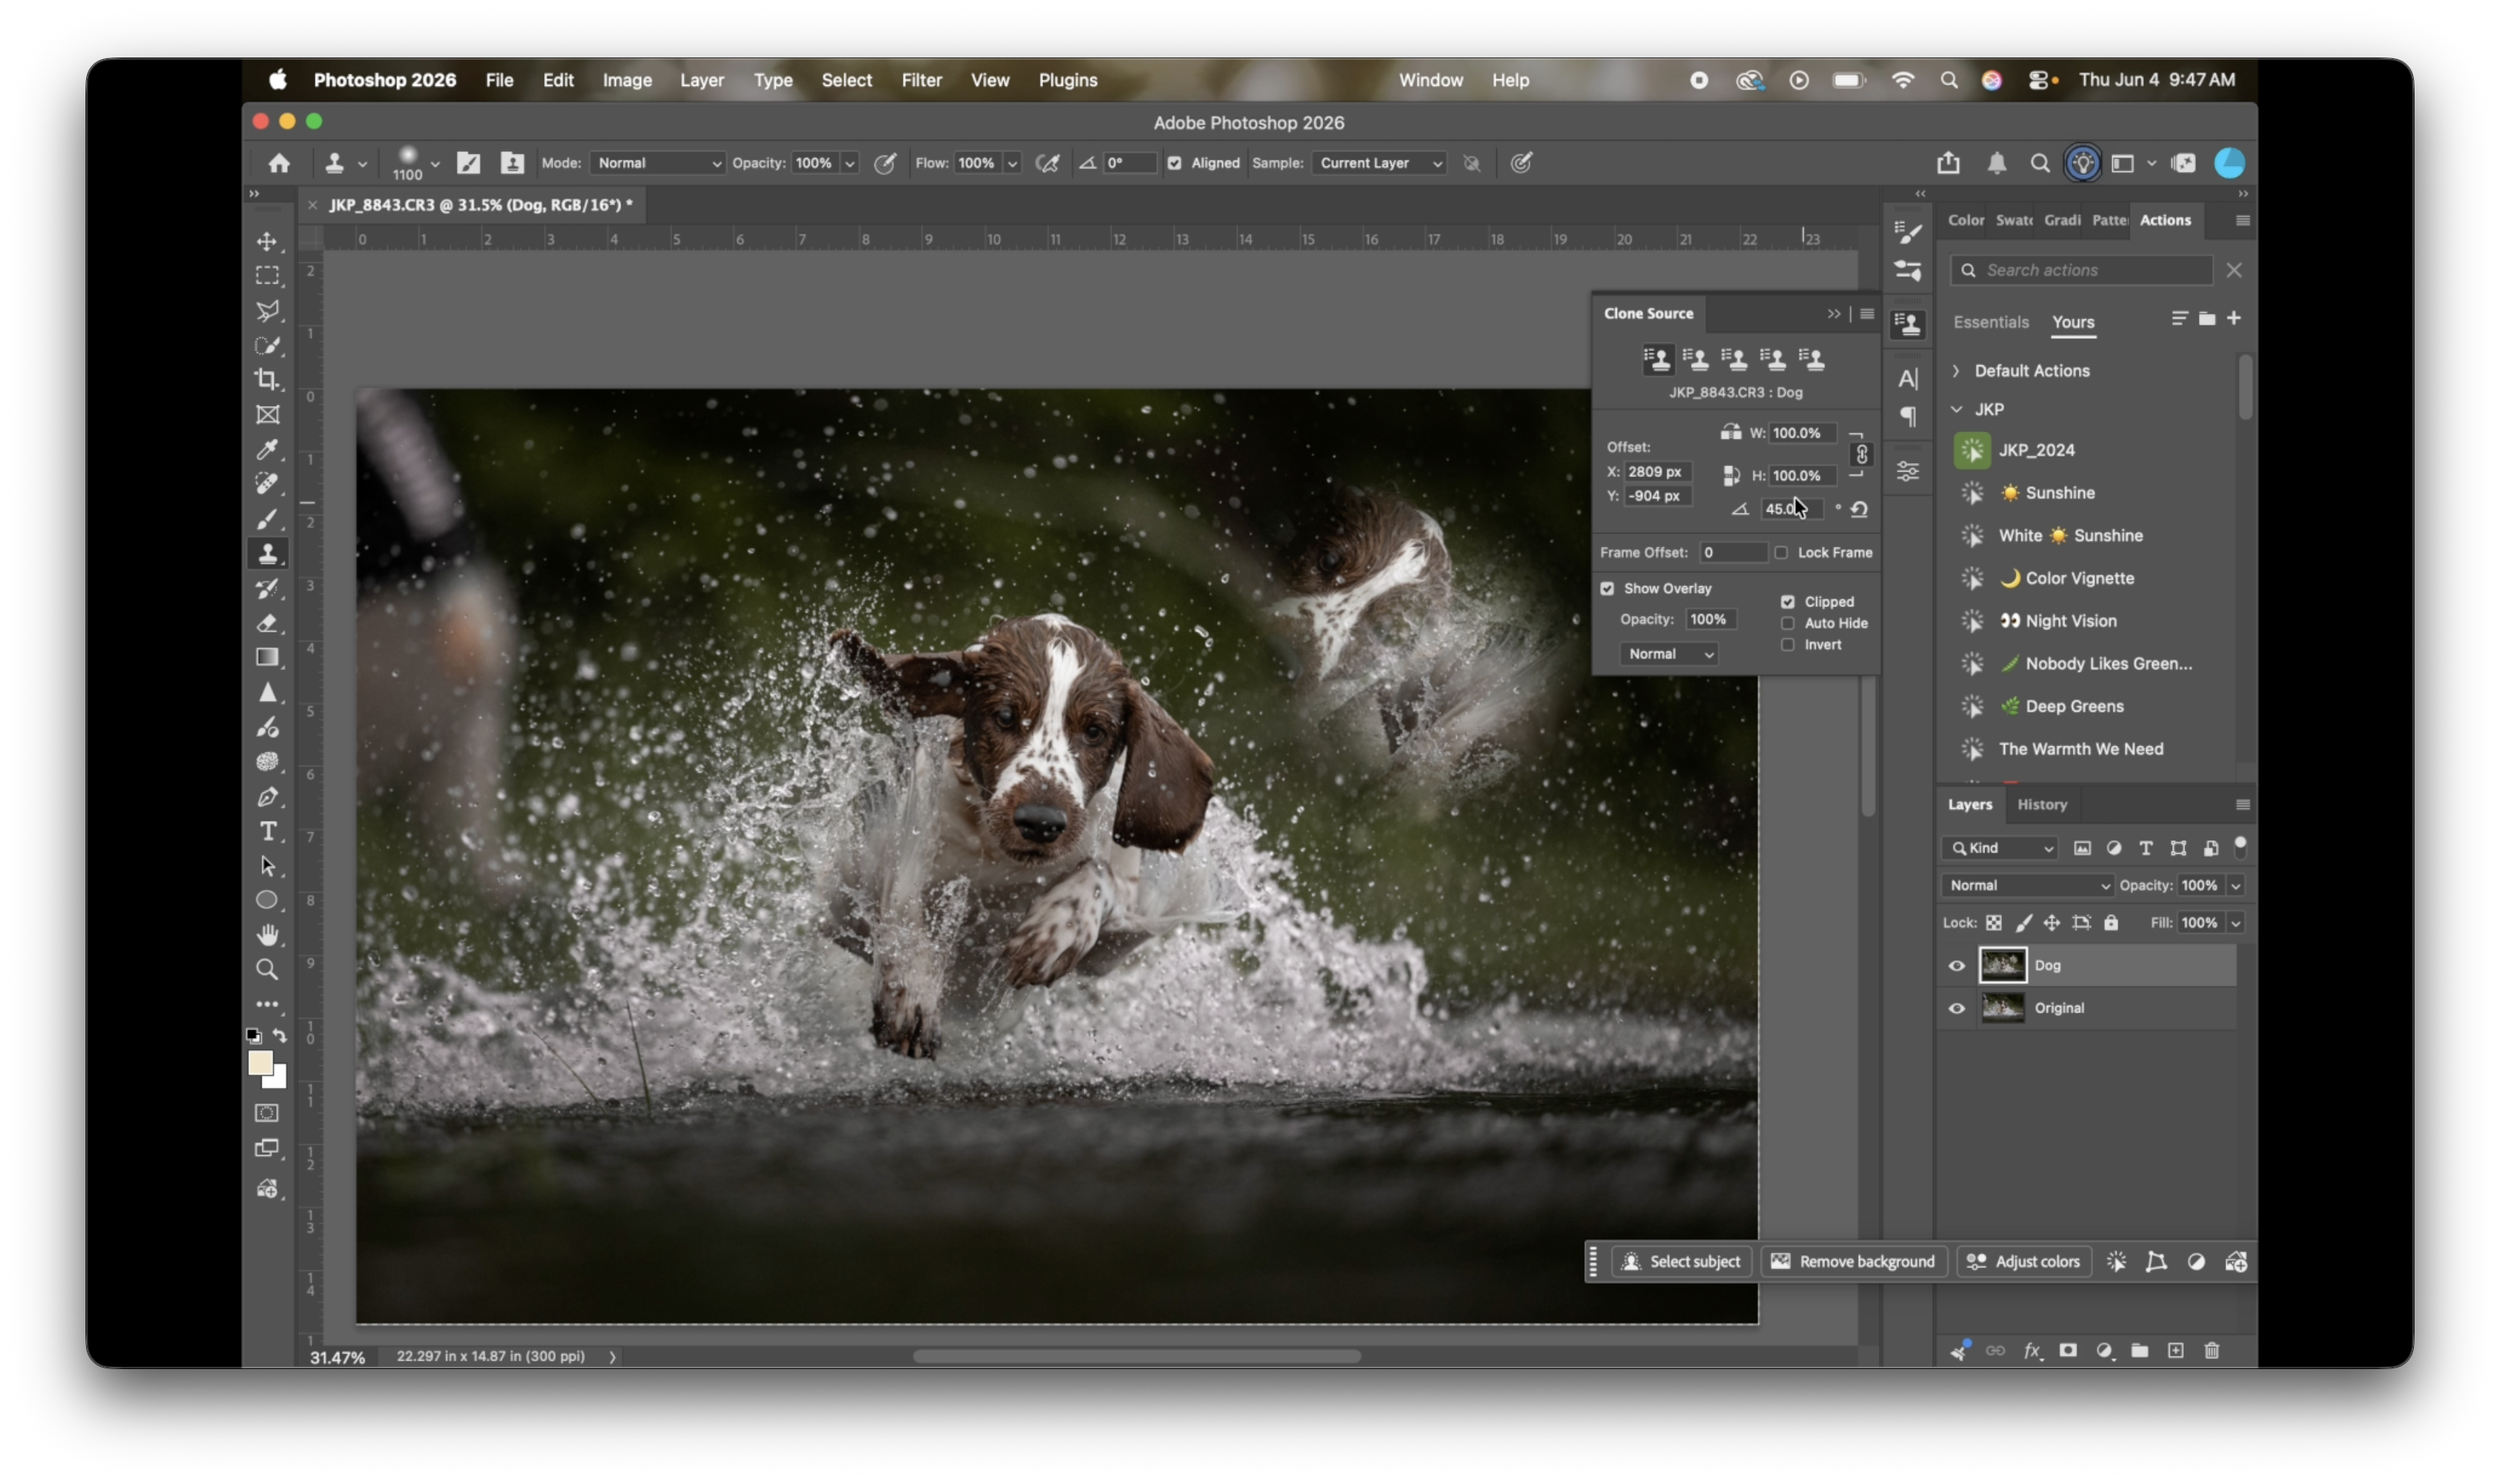Click the Search actions field
Image resolution: width=2500 pixels, height=1482 pixels.
pyautogui.click(x=2080, y=270)
